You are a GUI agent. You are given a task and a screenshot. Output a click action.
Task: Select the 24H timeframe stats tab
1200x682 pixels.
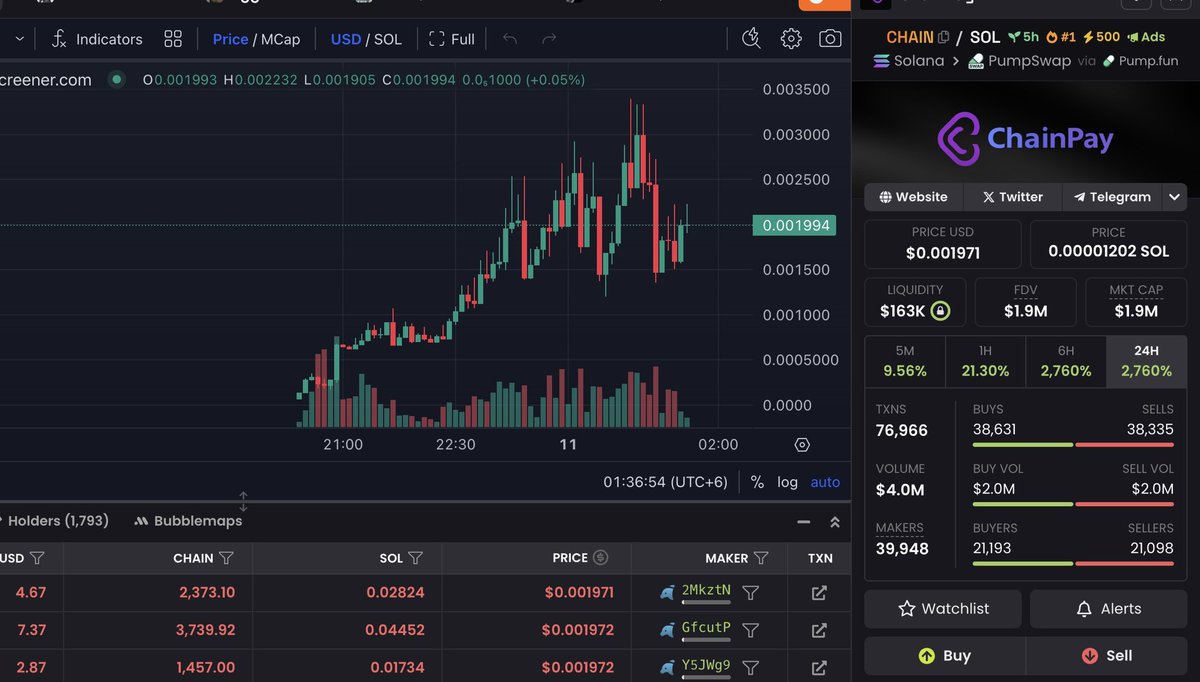click(1147, 361)
